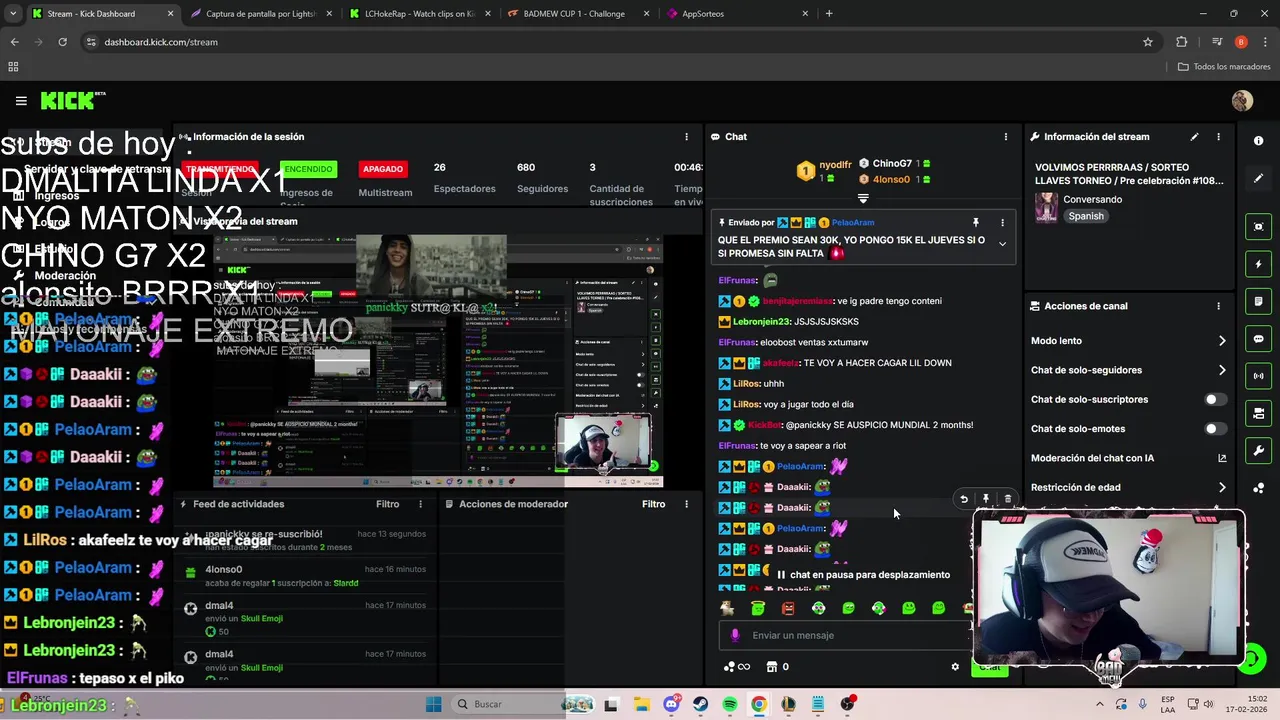Image resolution: width=1280 pixels, height=720 pixels.
Task: Edit stream info with the pencil icon in Información del stream header
Action: pos(1194,137)
